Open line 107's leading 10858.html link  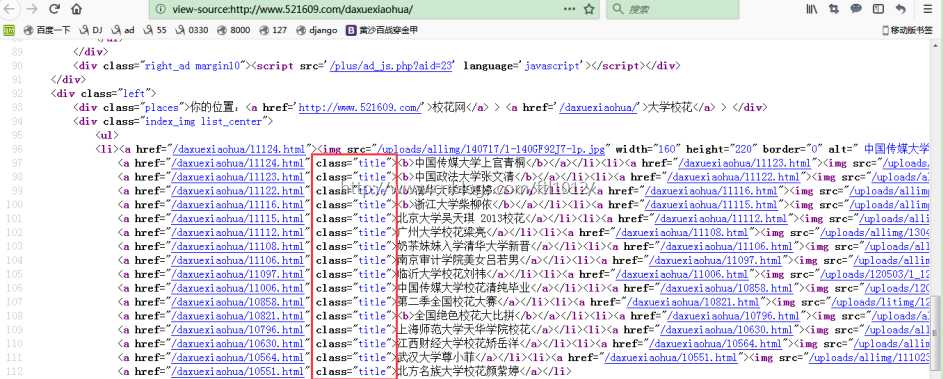click(x=238, y=302)
